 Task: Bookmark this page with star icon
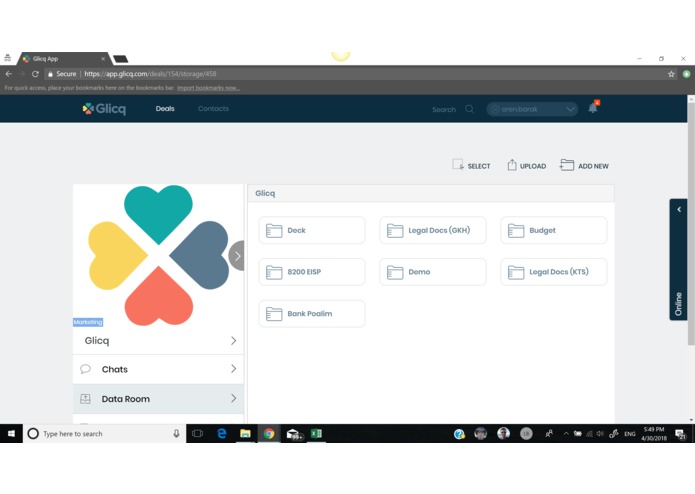pyautogui.click(x=671, y=74)
